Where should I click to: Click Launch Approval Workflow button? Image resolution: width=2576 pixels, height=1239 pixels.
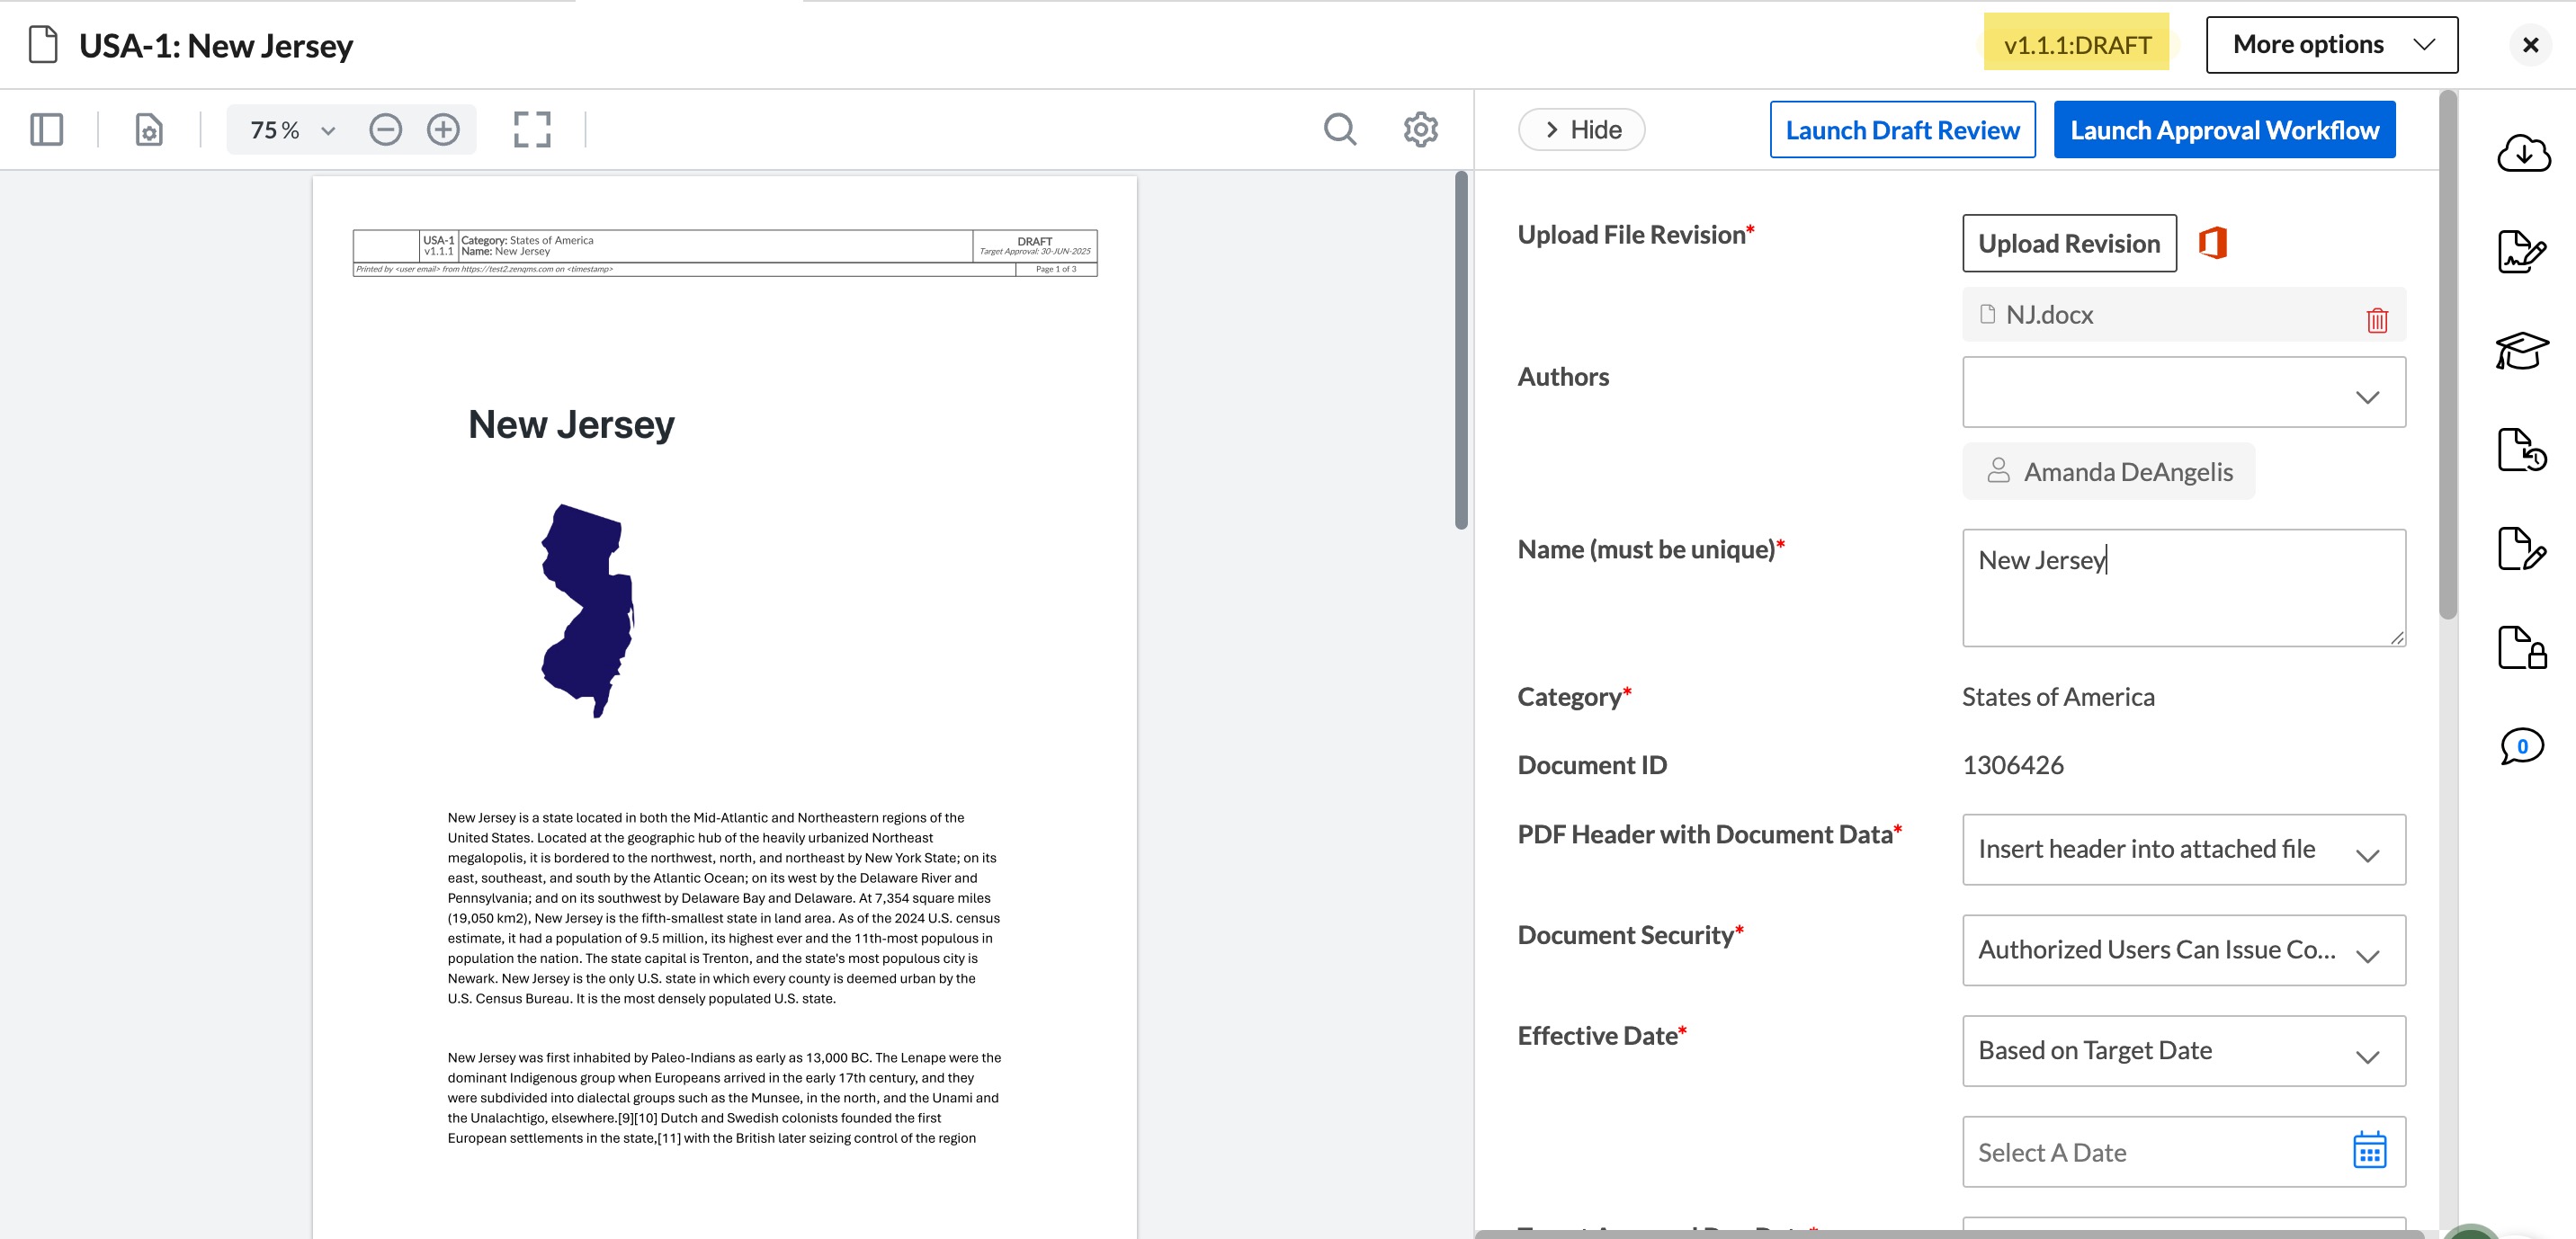point(2224,130)
